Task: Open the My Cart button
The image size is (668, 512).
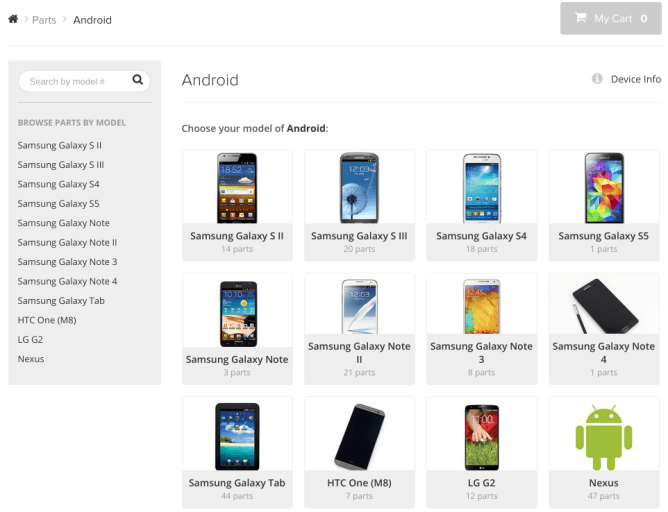Action: click(611, 19)
